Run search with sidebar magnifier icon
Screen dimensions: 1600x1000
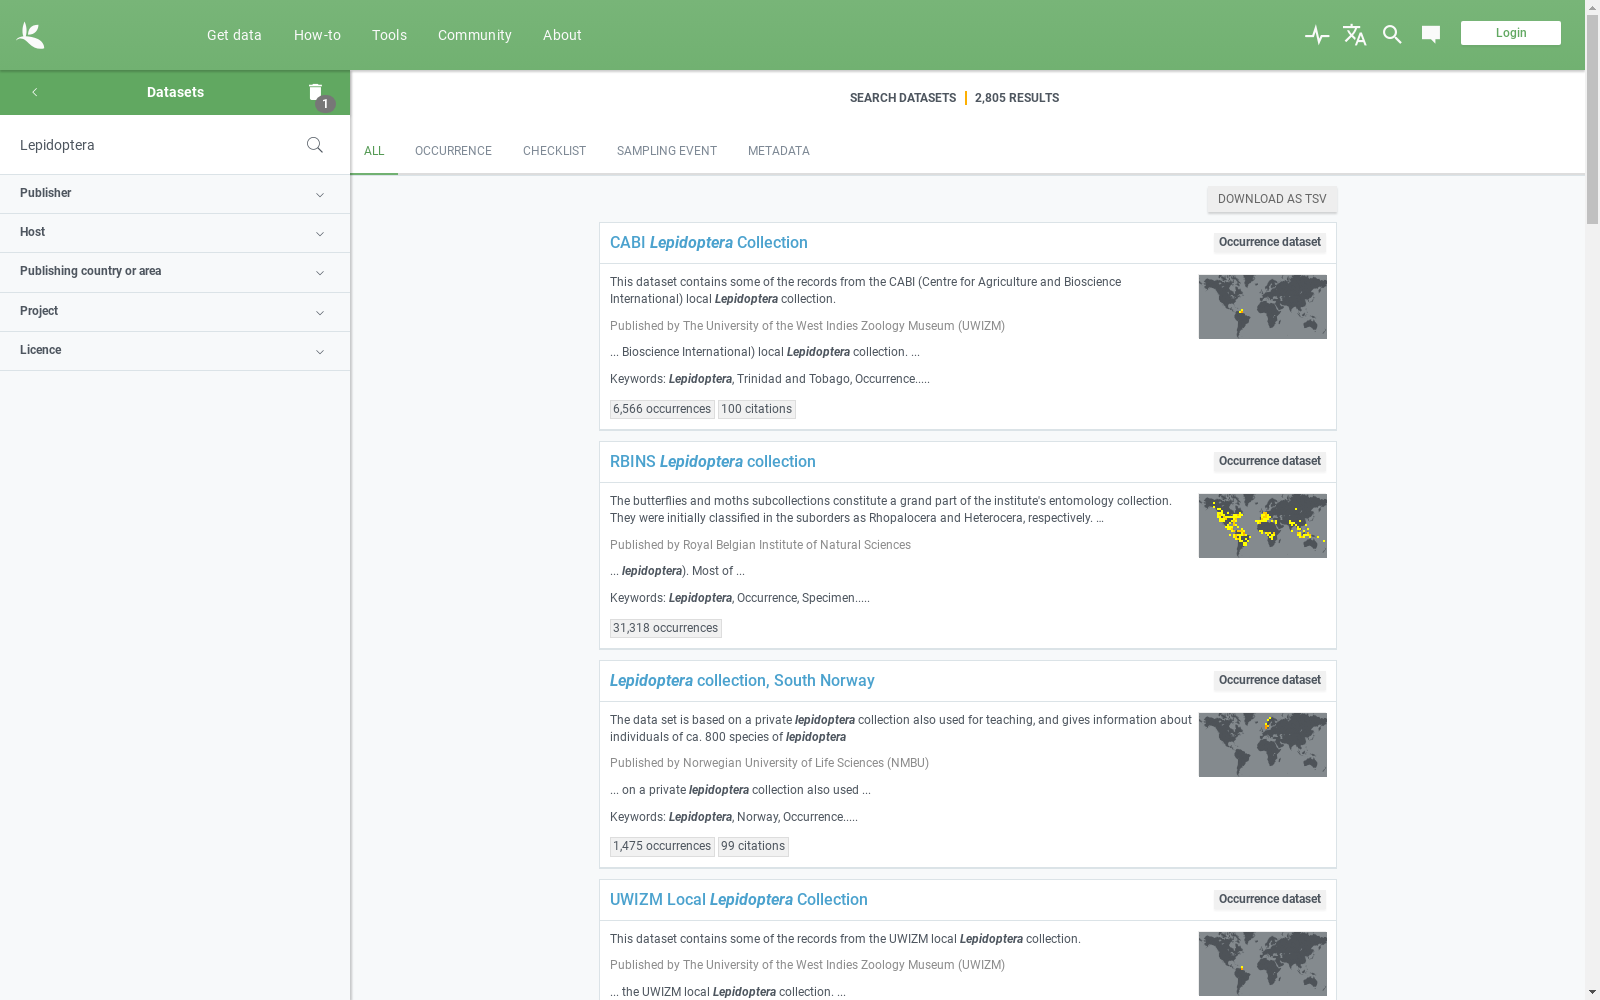315,145
